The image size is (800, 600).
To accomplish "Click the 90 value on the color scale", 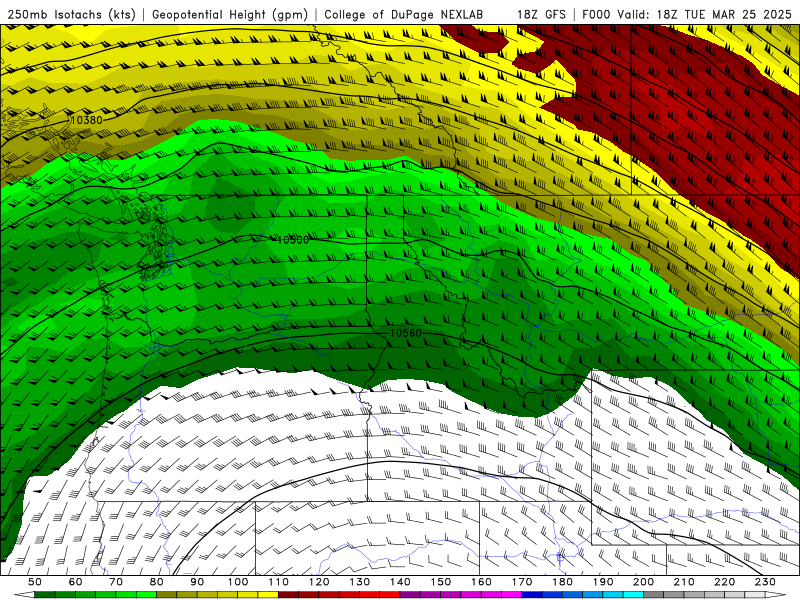I will tap(197, 582).
